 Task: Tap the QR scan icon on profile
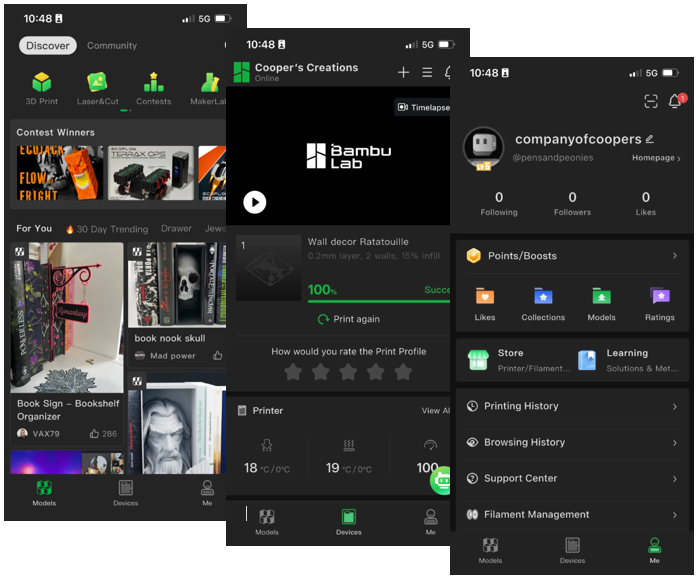(x=651, y=102)
